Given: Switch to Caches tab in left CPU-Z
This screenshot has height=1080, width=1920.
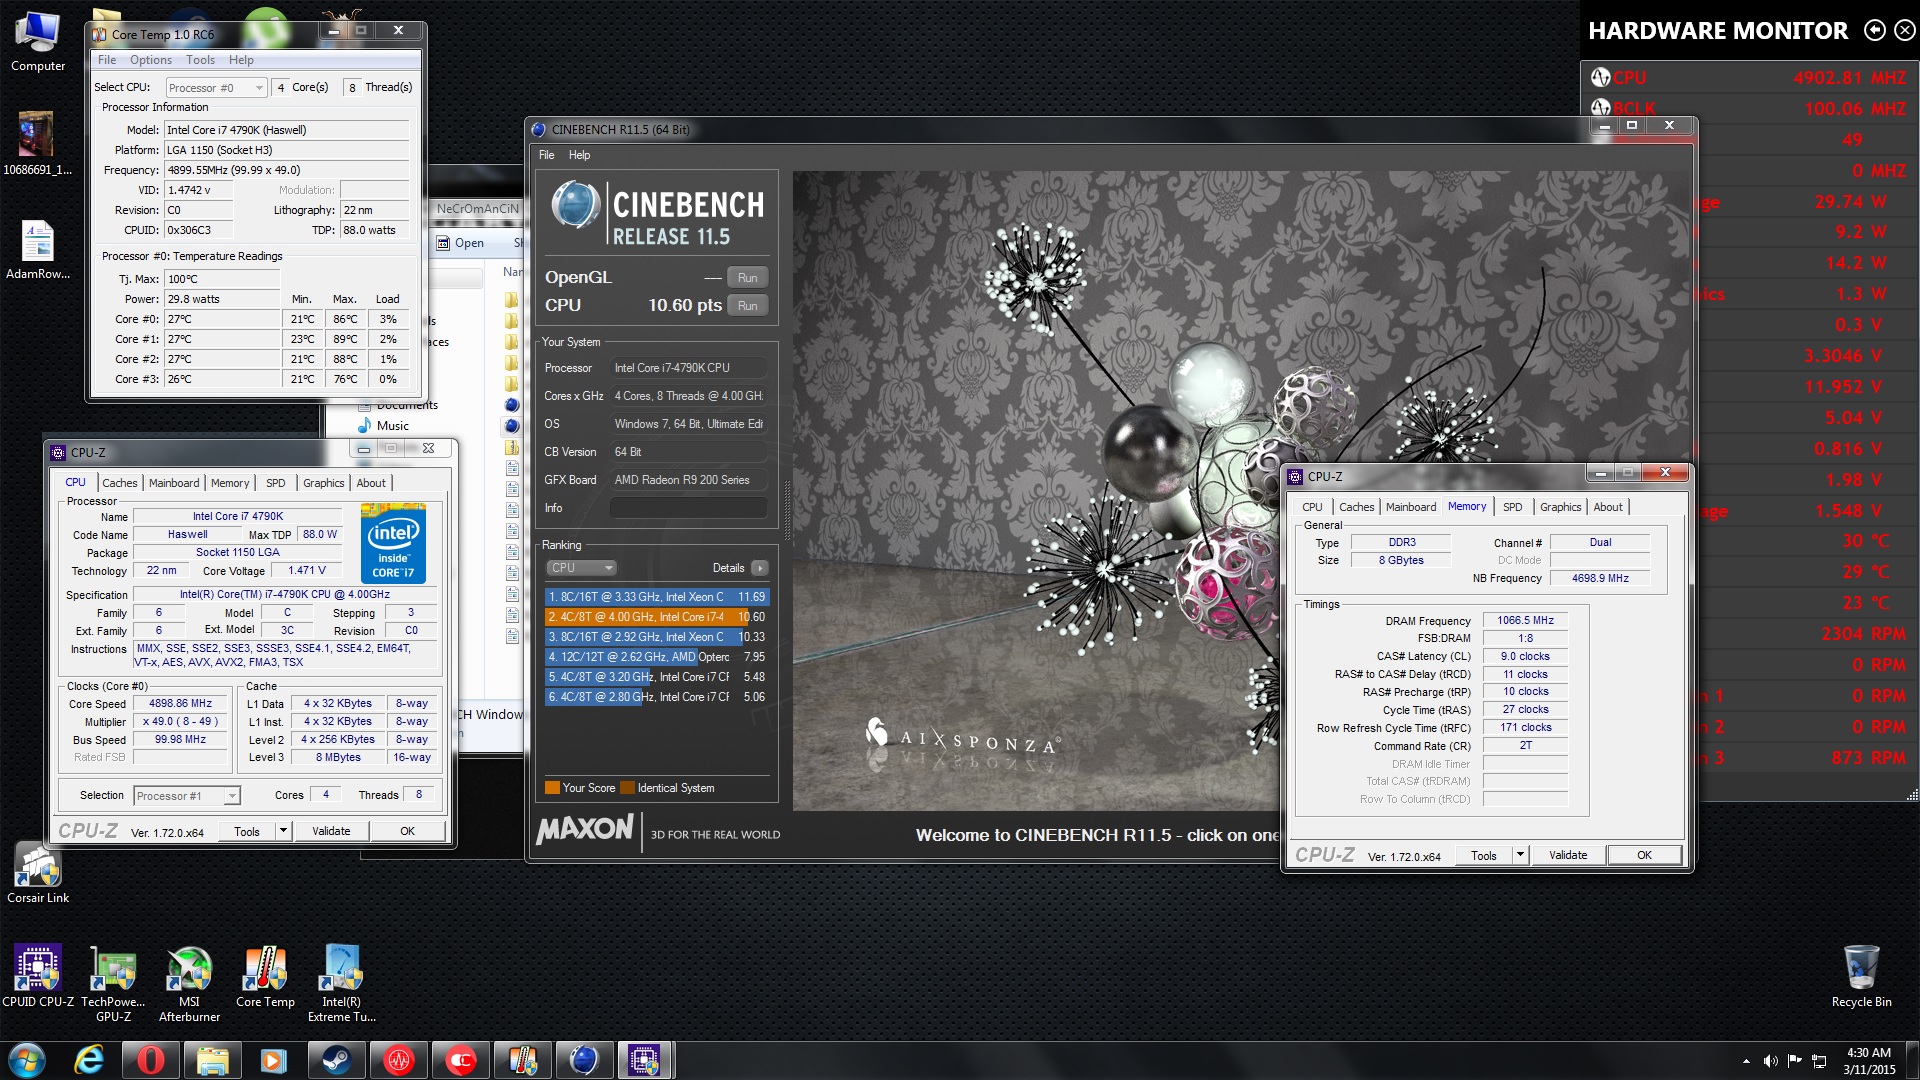Looking at the screenshot, I should pos(120,483).
